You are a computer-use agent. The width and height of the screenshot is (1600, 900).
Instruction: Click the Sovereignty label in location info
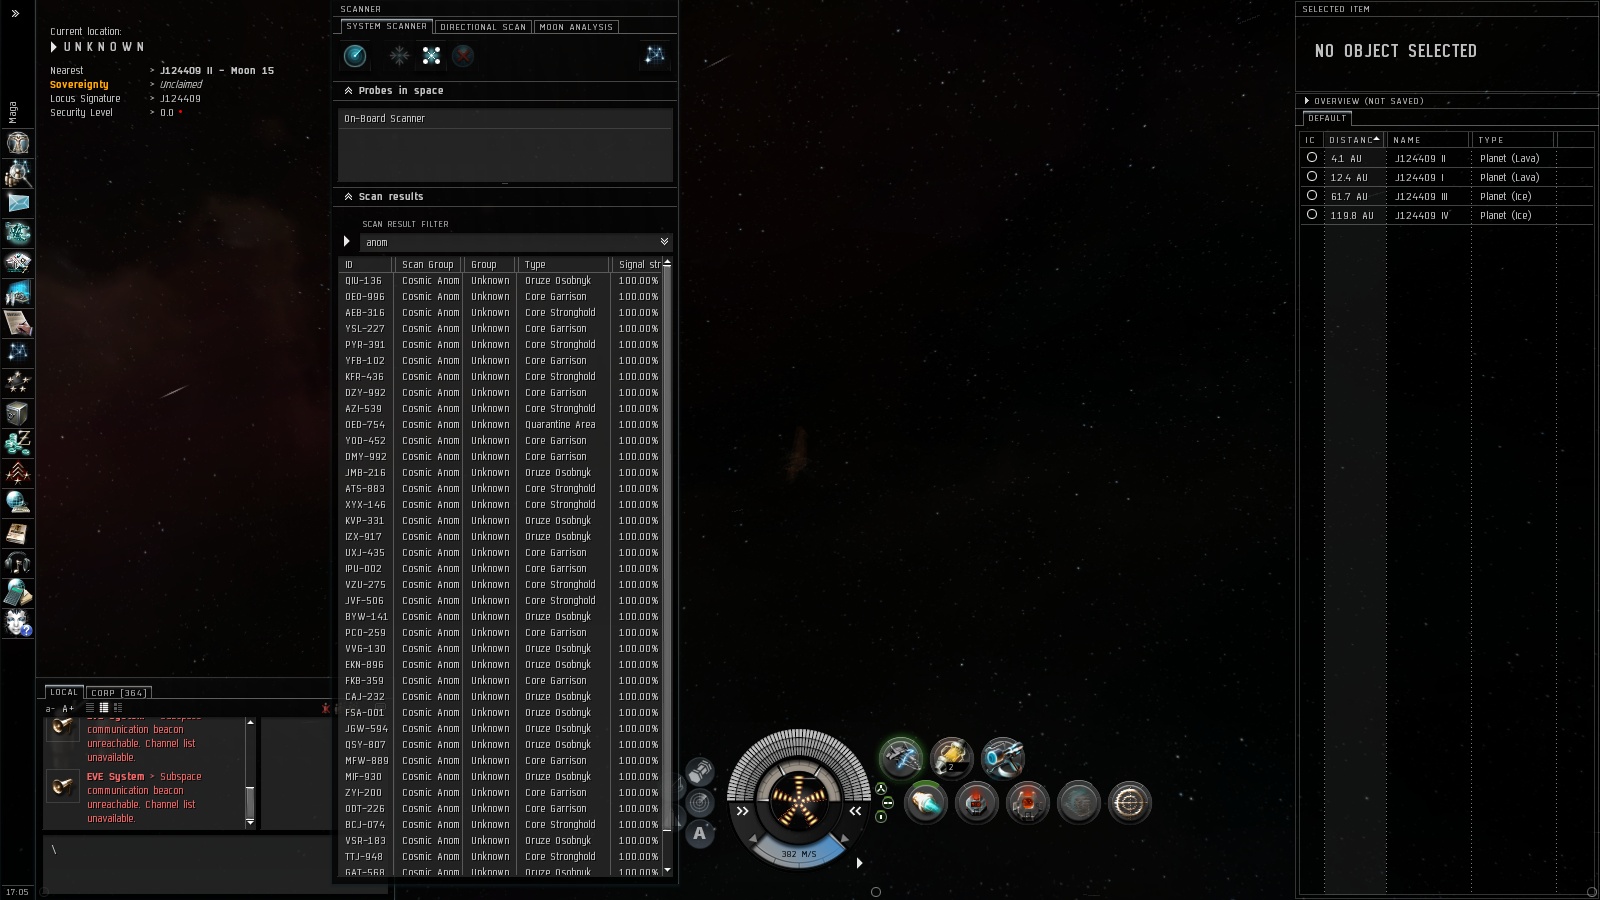pyautogui.click(x=79, y=85)
